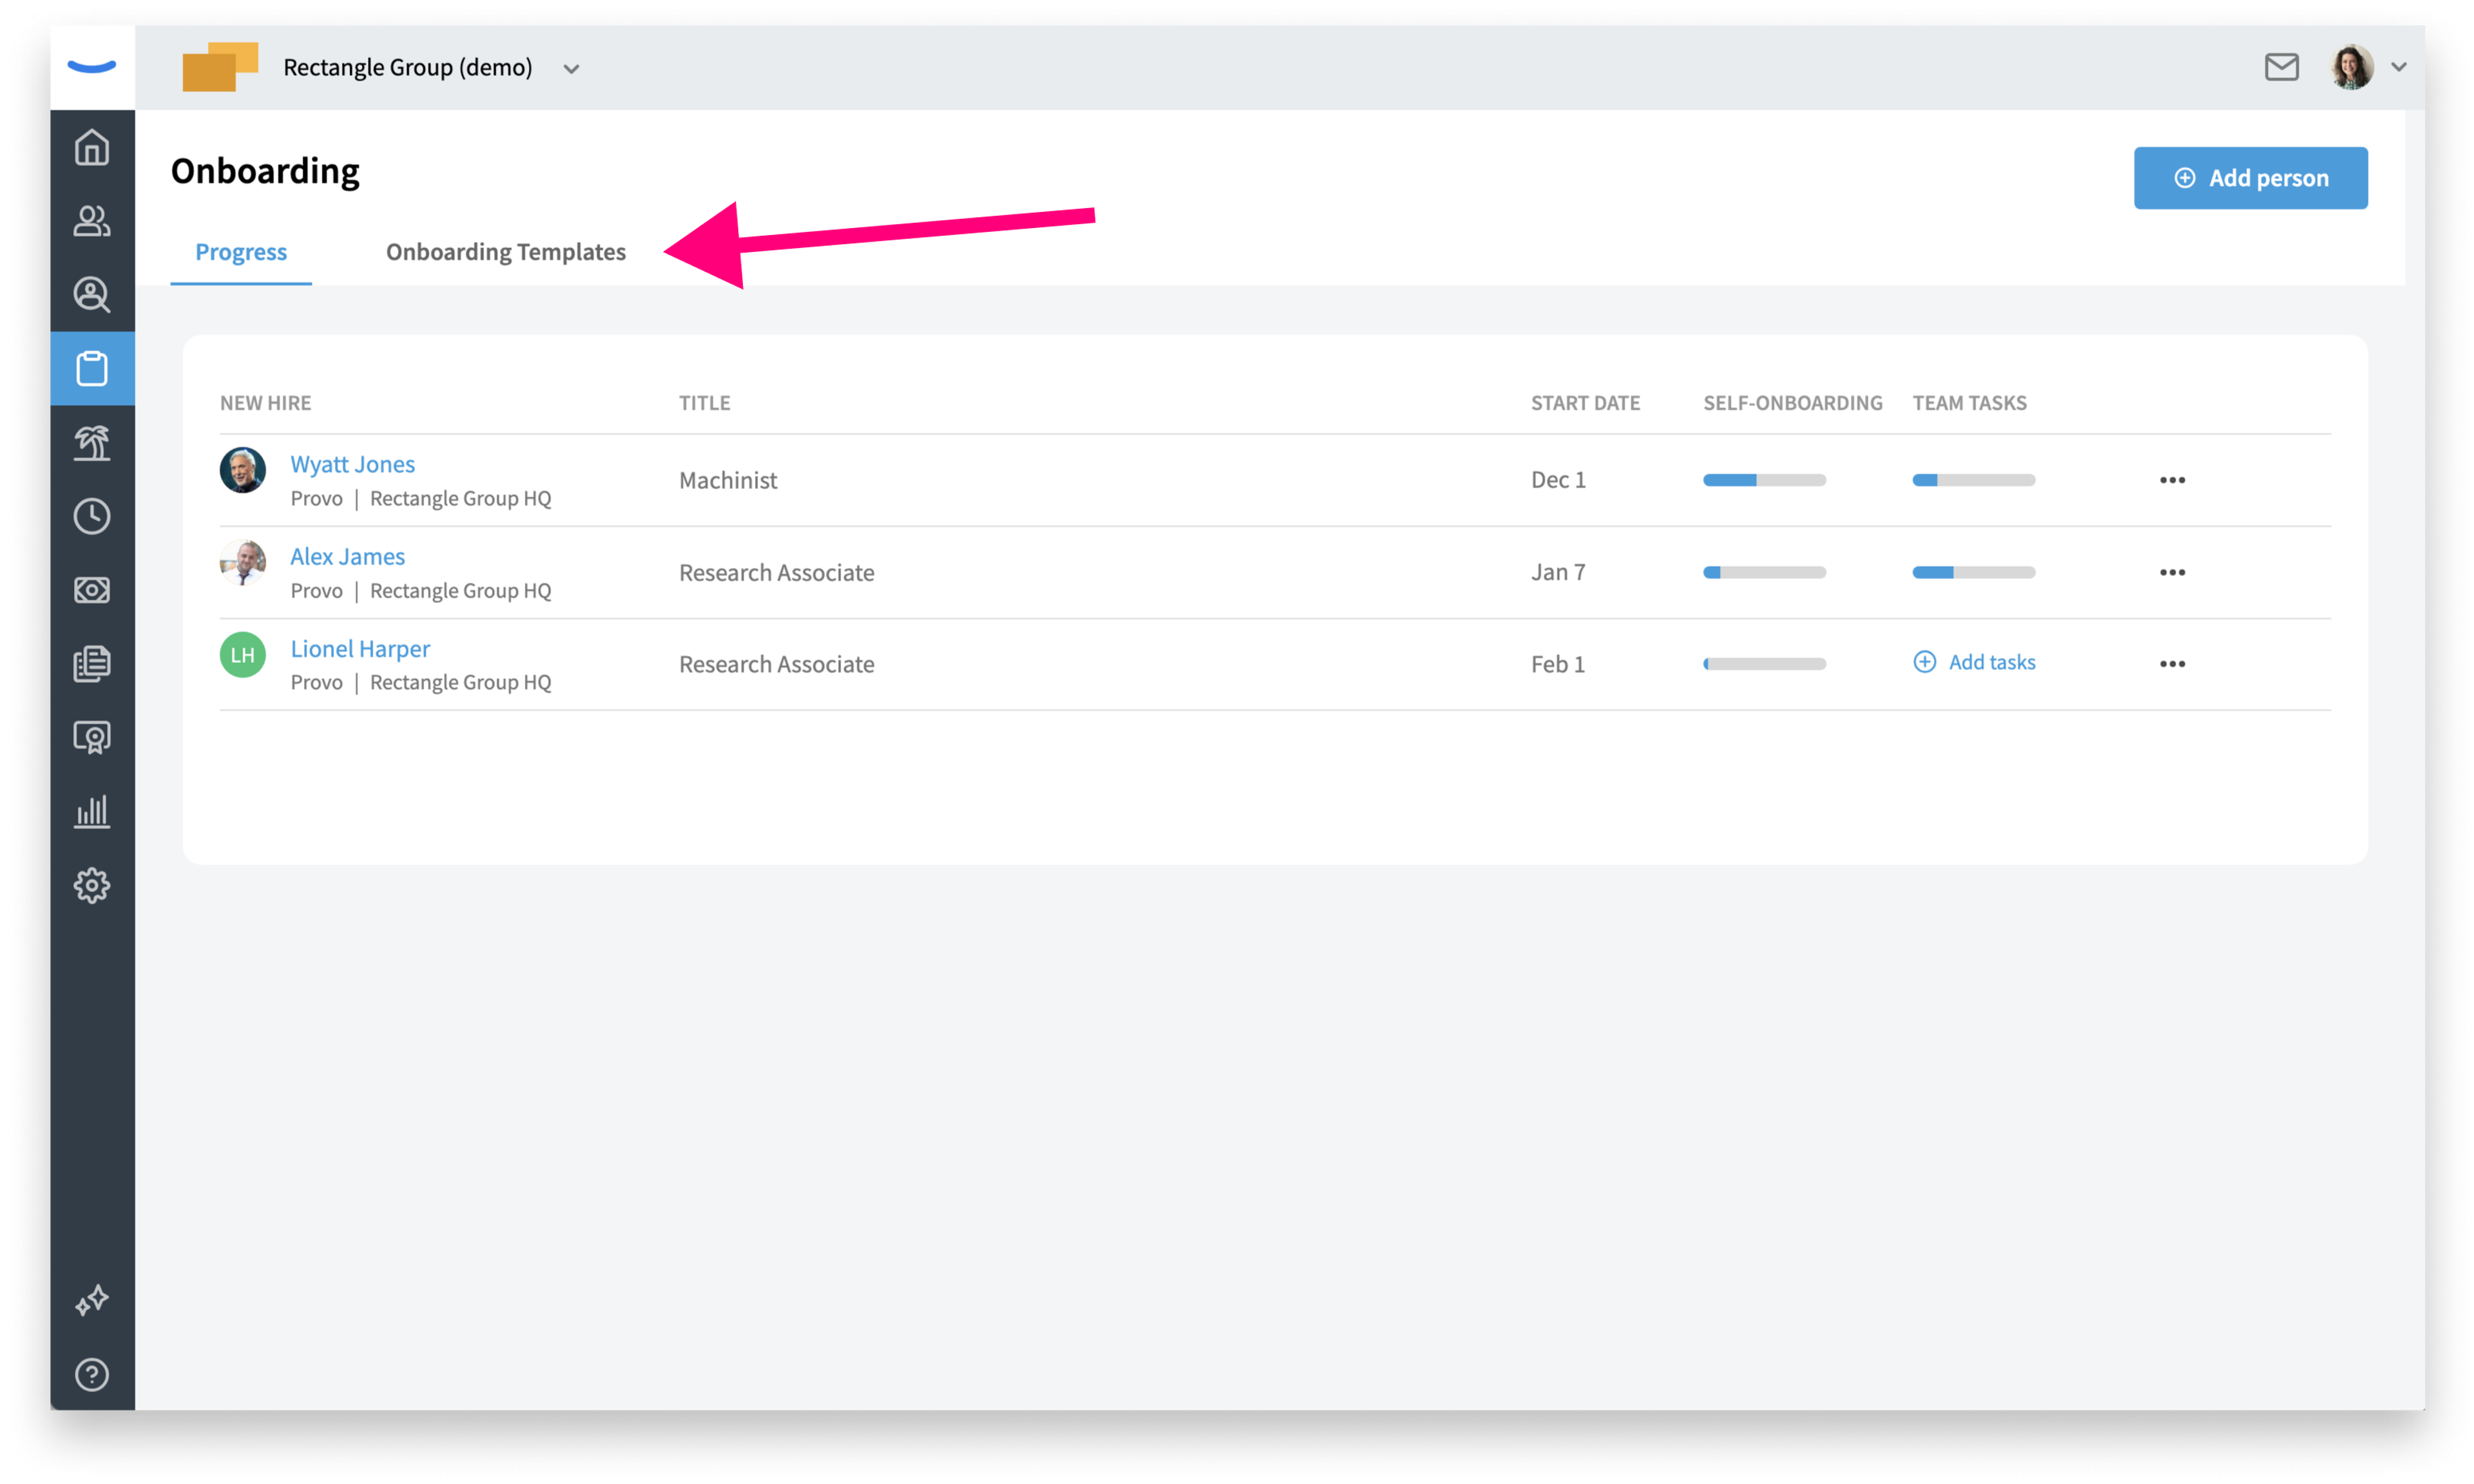
Task: Click Wyatt Jones's team tasks progress bar
Action: [1974, 480]
